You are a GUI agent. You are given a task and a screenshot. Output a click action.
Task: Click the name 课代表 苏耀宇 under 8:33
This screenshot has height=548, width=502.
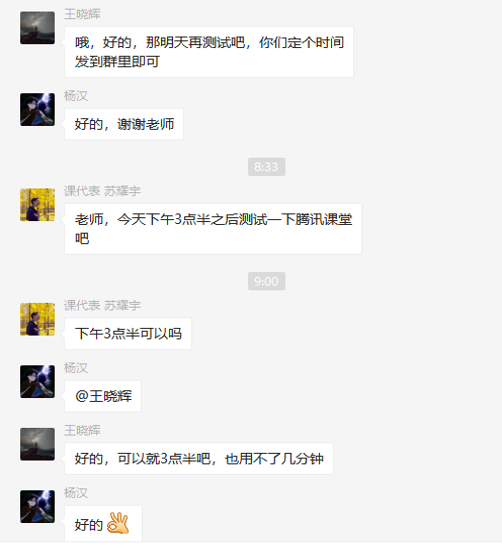(x=102, y=191)
